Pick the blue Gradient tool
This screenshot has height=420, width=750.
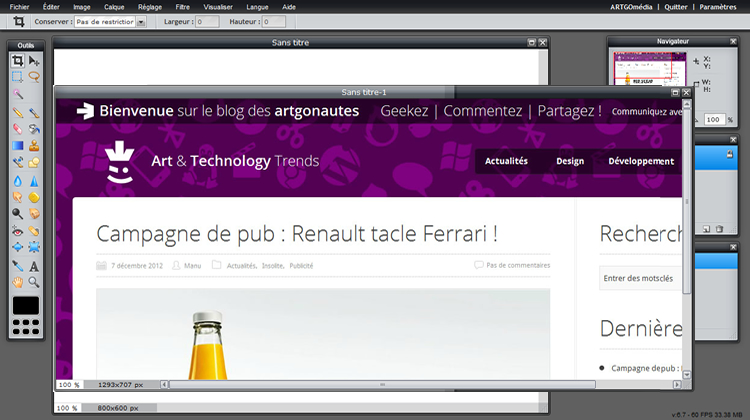click(x=18, y=145)
